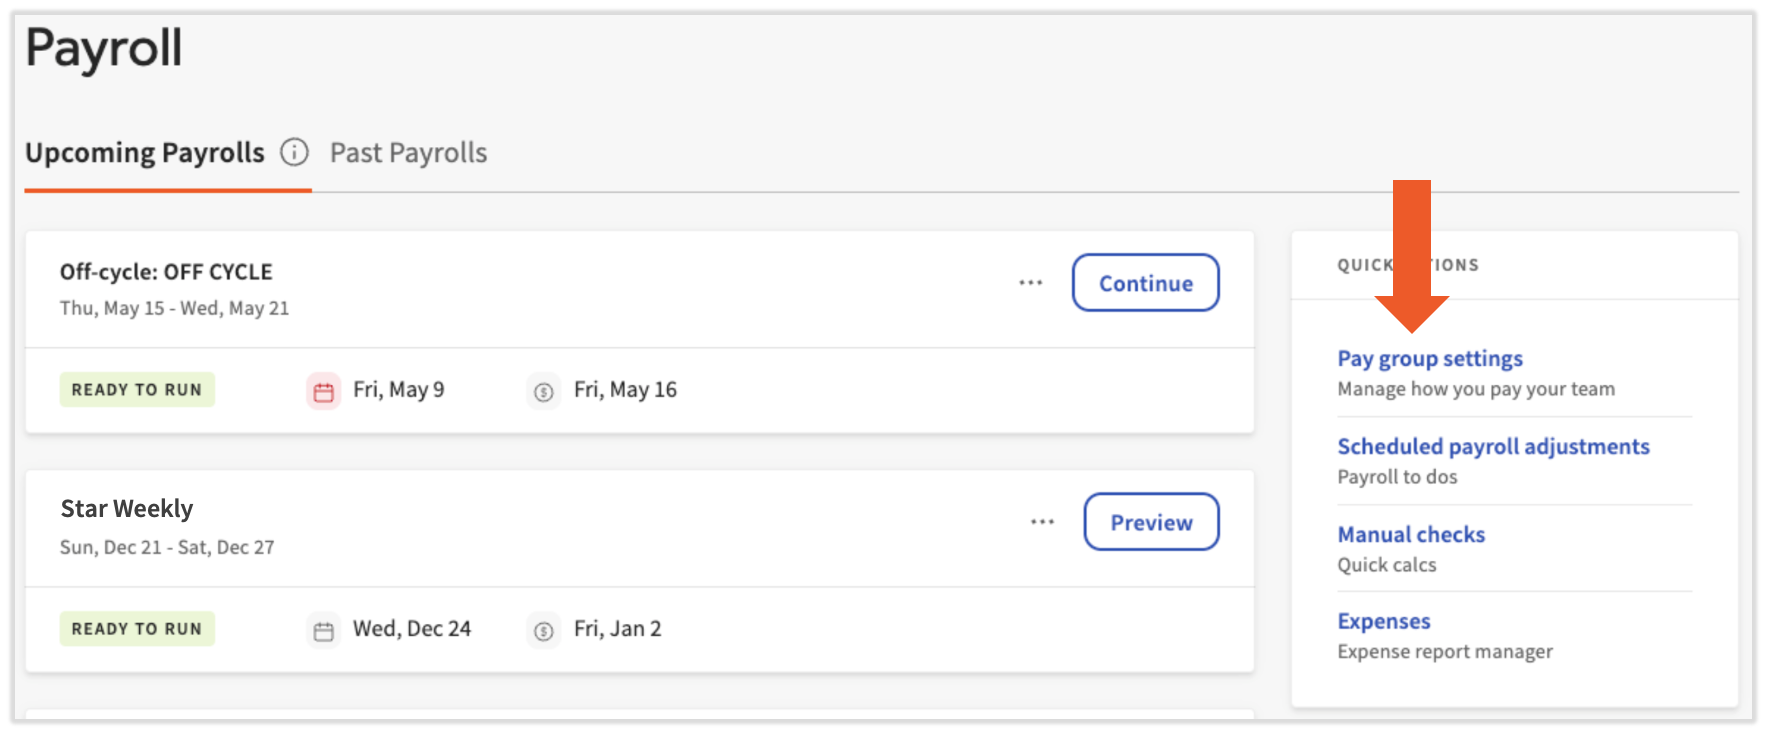Click the Off-cycle: OFF CYCLE payroll title

click(166, 272)
